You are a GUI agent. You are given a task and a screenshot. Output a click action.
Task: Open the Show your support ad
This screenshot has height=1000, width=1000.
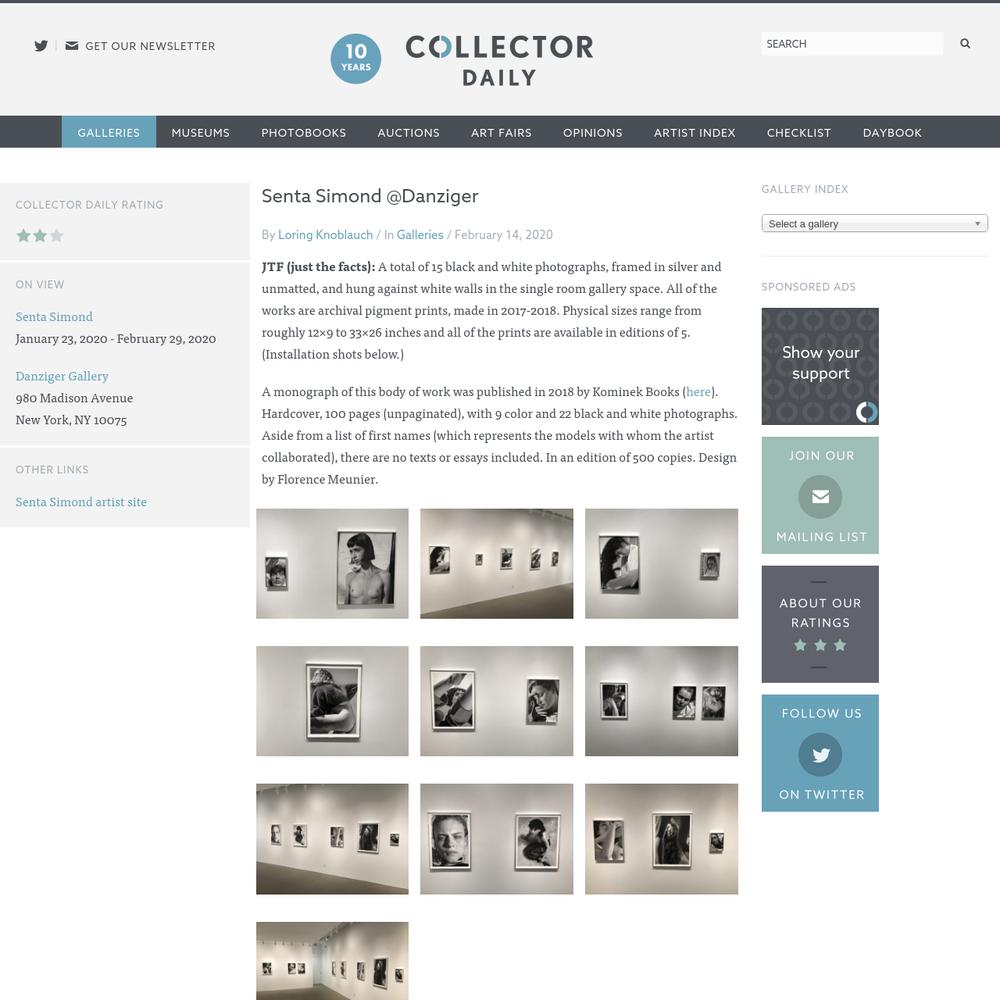[x=820, y=366]
